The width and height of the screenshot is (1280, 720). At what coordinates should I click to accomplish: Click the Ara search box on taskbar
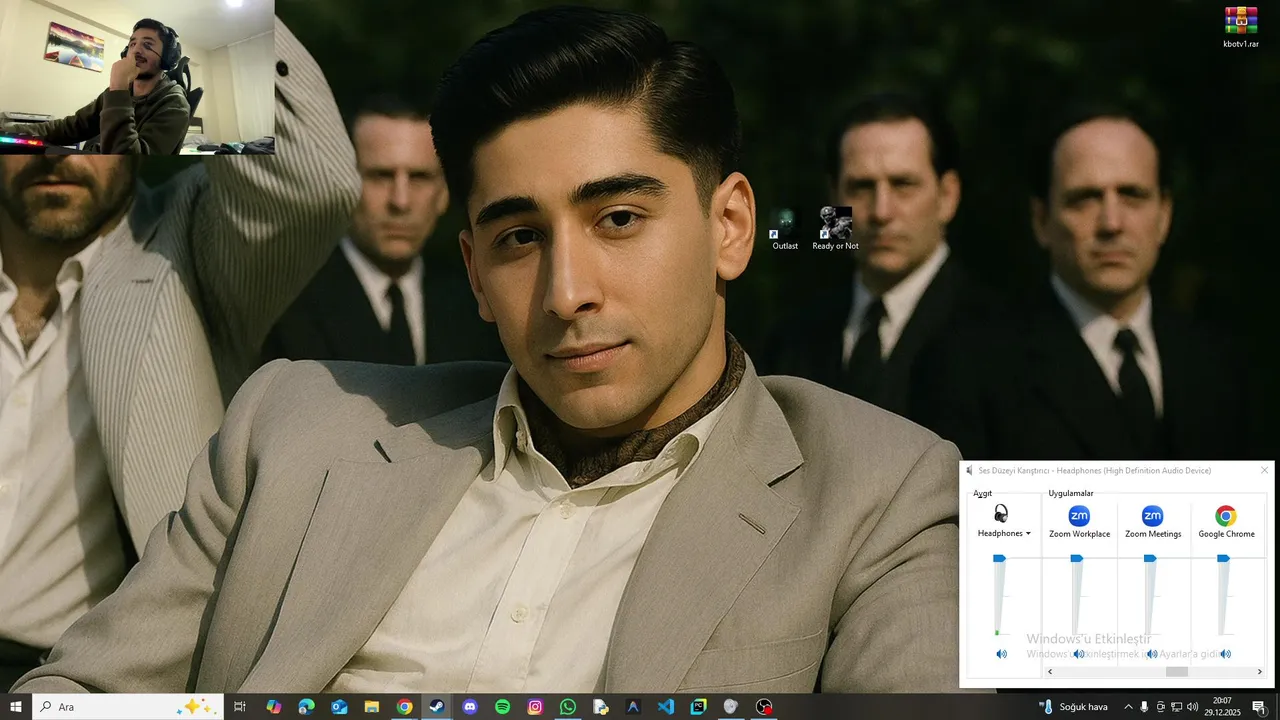pyautogui.click(x=128, y=707)
